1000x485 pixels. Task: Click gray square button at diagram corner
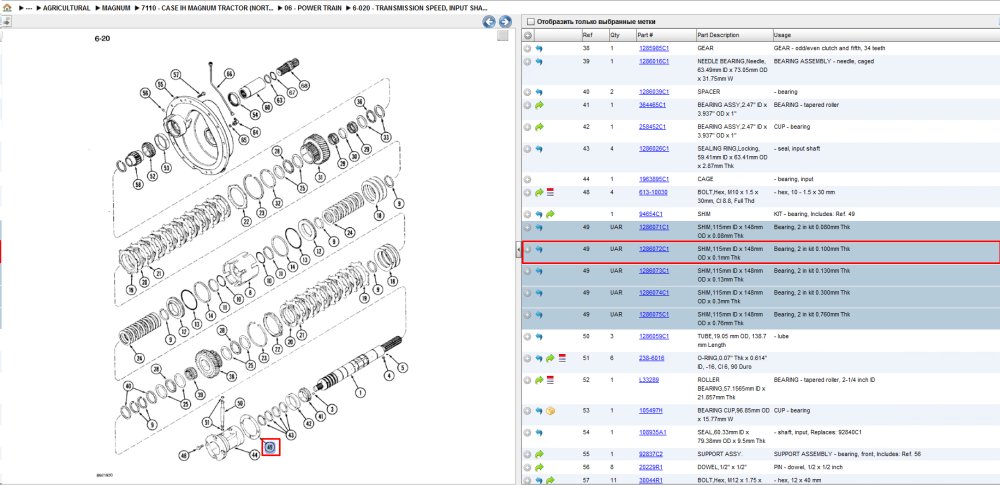(x=503, y=36)
